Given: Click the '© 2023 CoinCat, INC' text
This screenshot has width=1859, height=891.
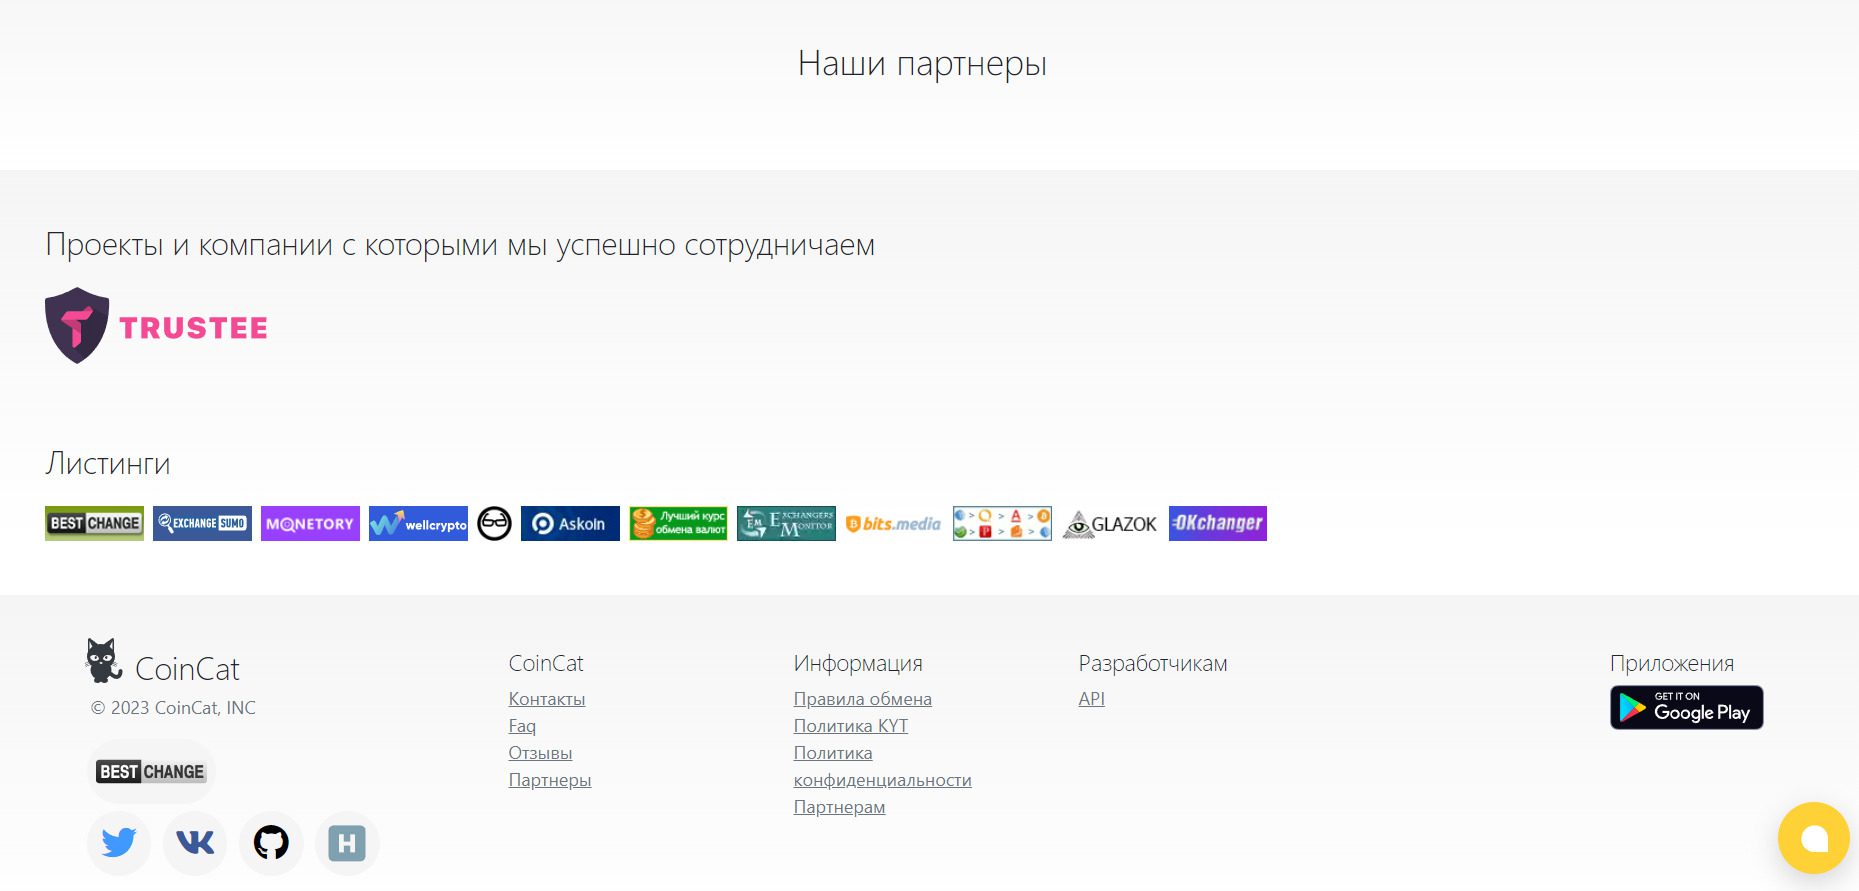Looking at the screenshot, I should 173,708.
